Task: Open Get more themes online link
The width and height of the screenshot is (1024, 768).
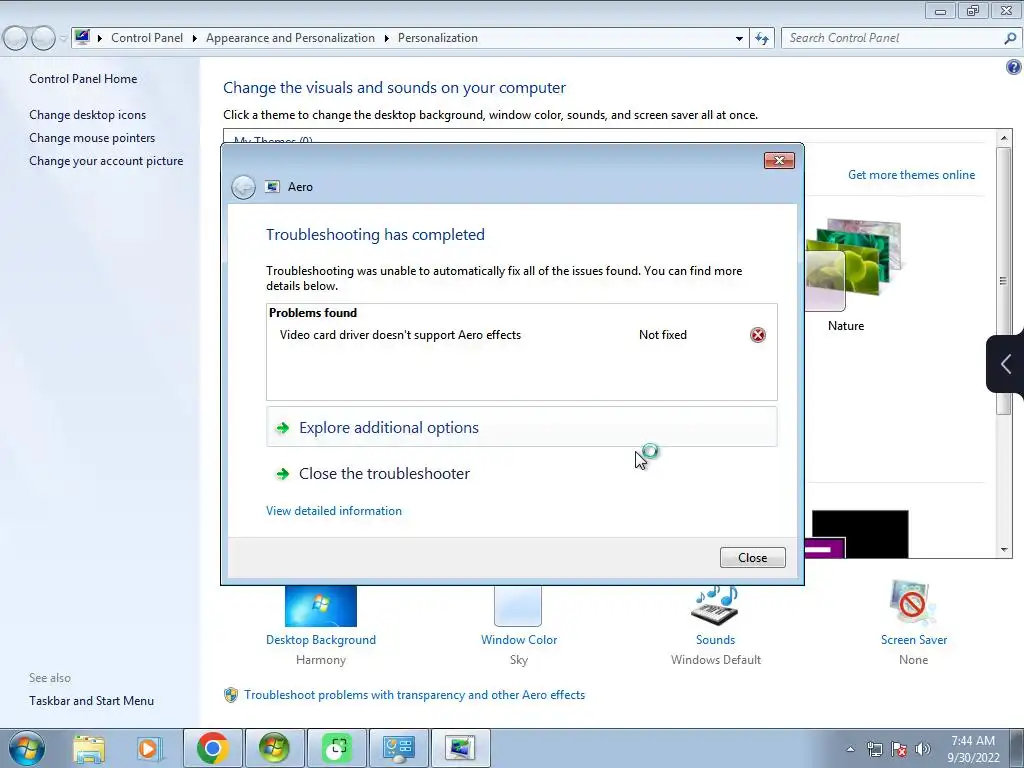Action: coord(911,175)
